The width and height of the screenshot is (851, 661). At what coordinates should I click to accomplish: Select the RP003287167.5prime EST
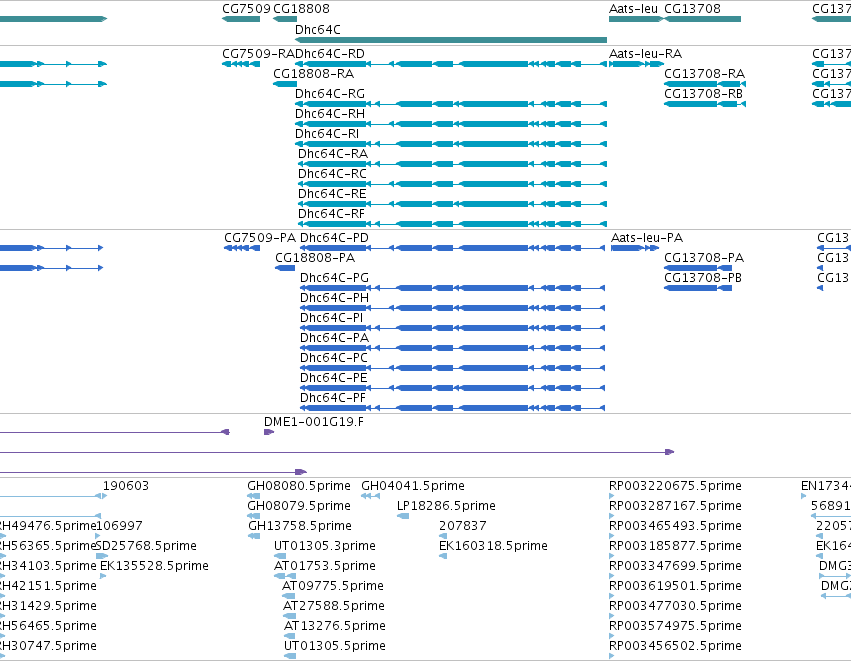coord(675,506)
